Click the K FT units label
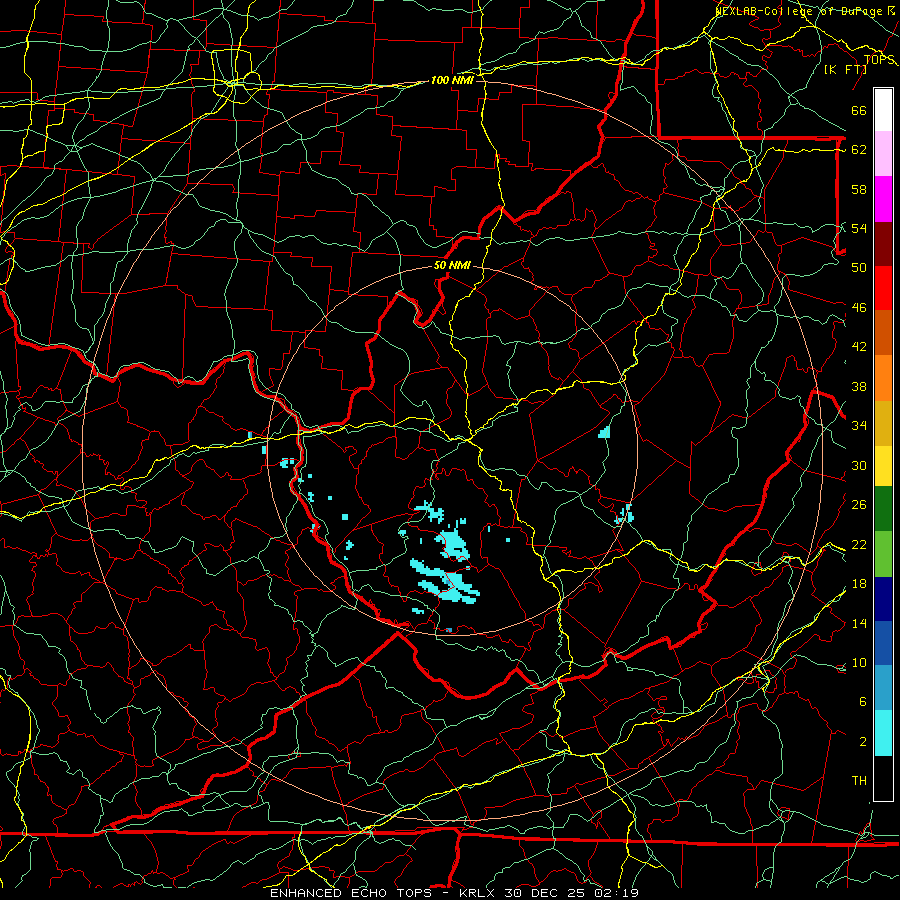The image size is (900, 900). coord(845,70)
